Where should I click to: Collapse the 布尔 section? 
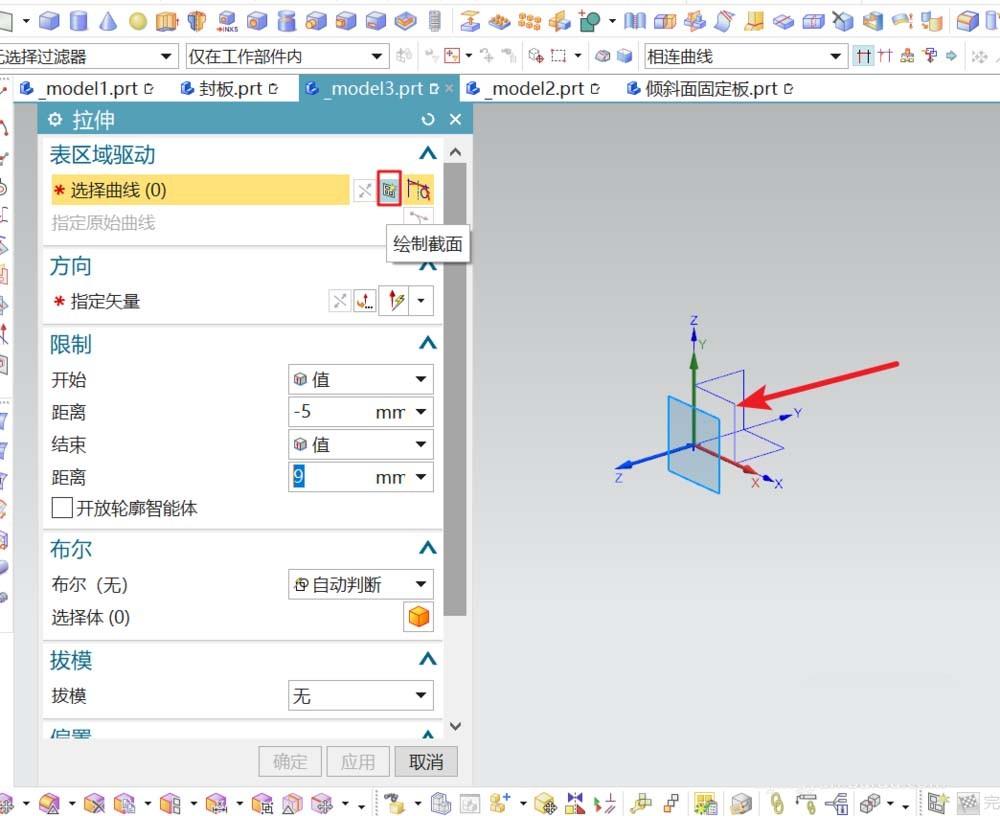tap(428, 548)
